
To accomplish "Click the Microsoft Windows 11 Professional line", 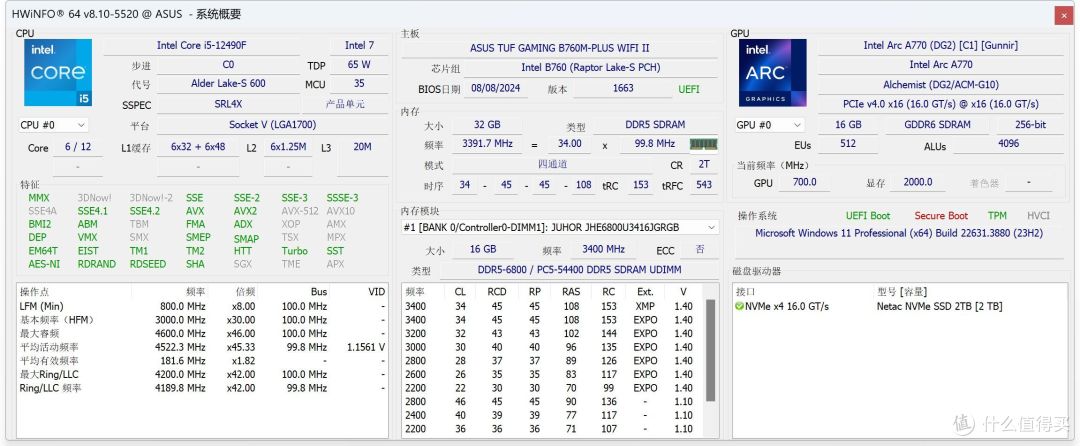I will (x=899, y=233).
